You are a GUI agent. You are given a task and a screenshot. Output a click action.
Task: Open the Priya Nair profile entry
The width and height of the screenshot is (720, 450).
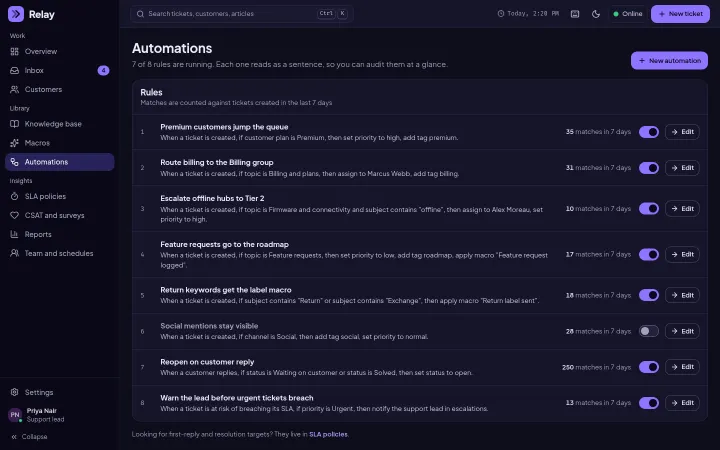60,415
